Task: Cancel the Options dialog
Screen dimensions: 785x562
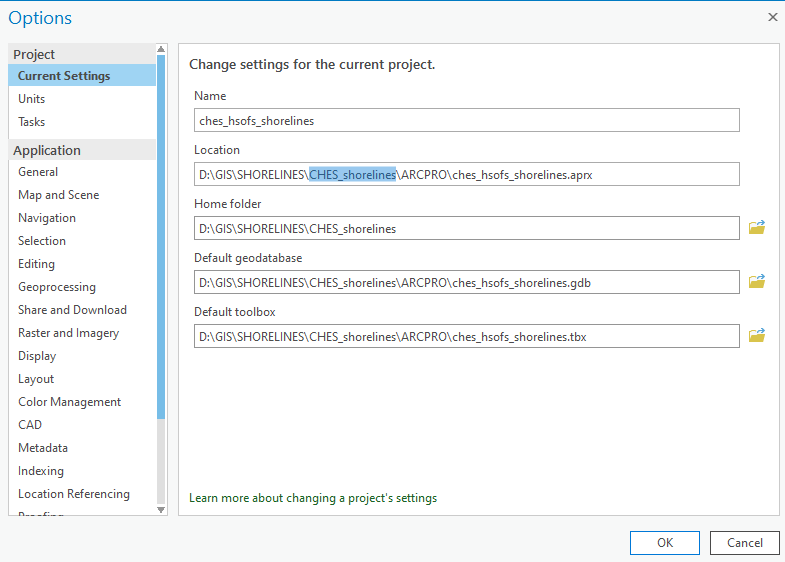Action: click(x=744, y=543)
